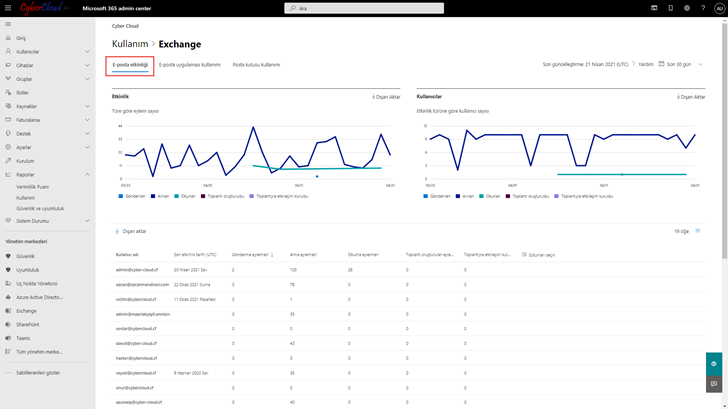
Task: Open Verimlilik Puanı under Raporlar
Action: 32,187
